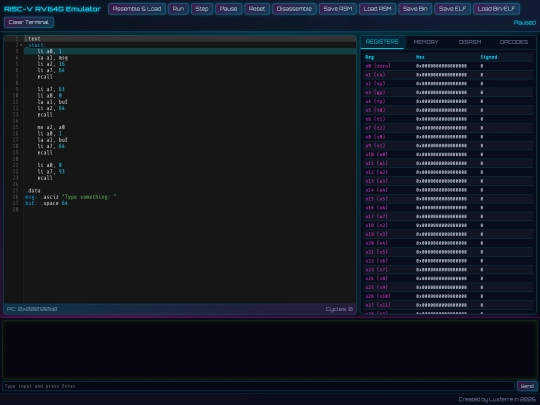
Task: Click the Signed column header
Action: pos(489,57)
